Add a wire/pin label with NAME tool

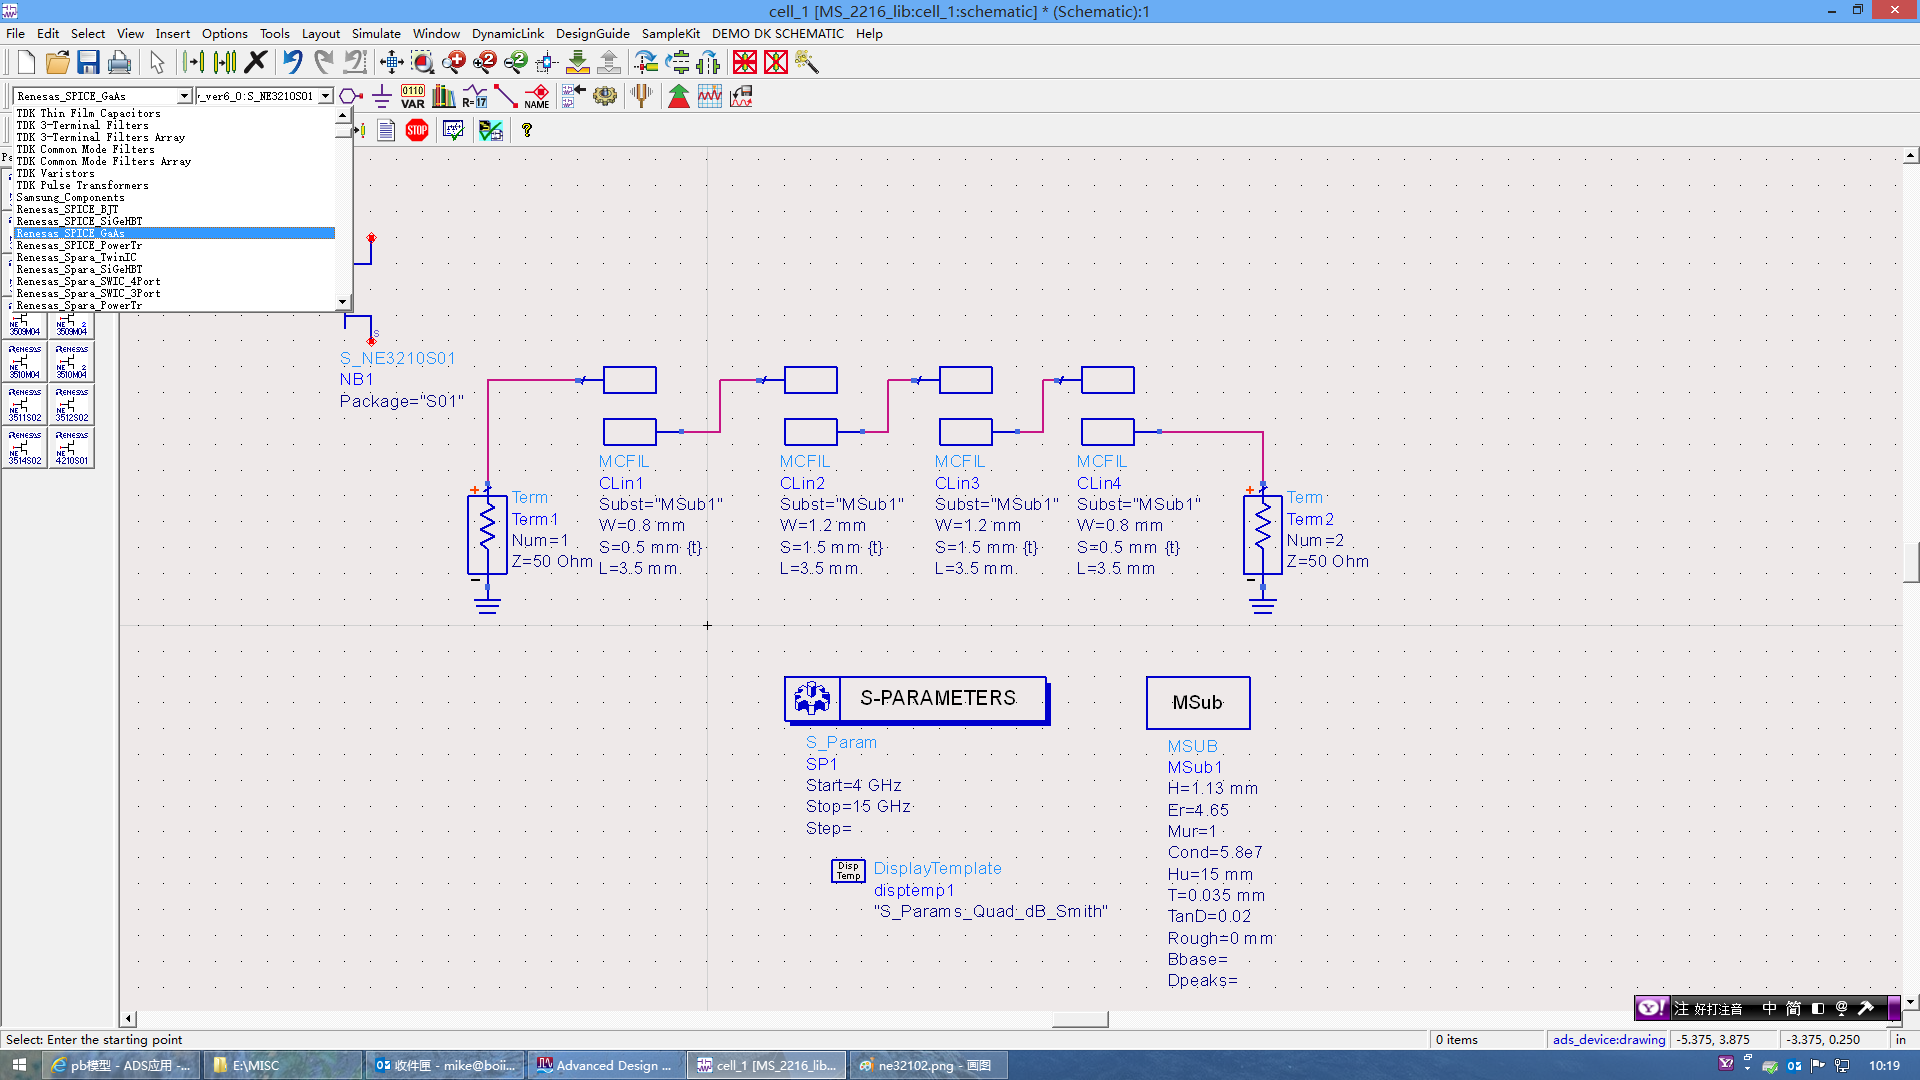pyautogui.click(x=537, y=96)
